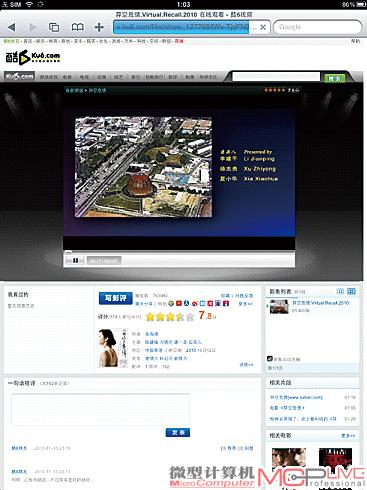
Task: Focus the Google search field
Action: point(317,27)
